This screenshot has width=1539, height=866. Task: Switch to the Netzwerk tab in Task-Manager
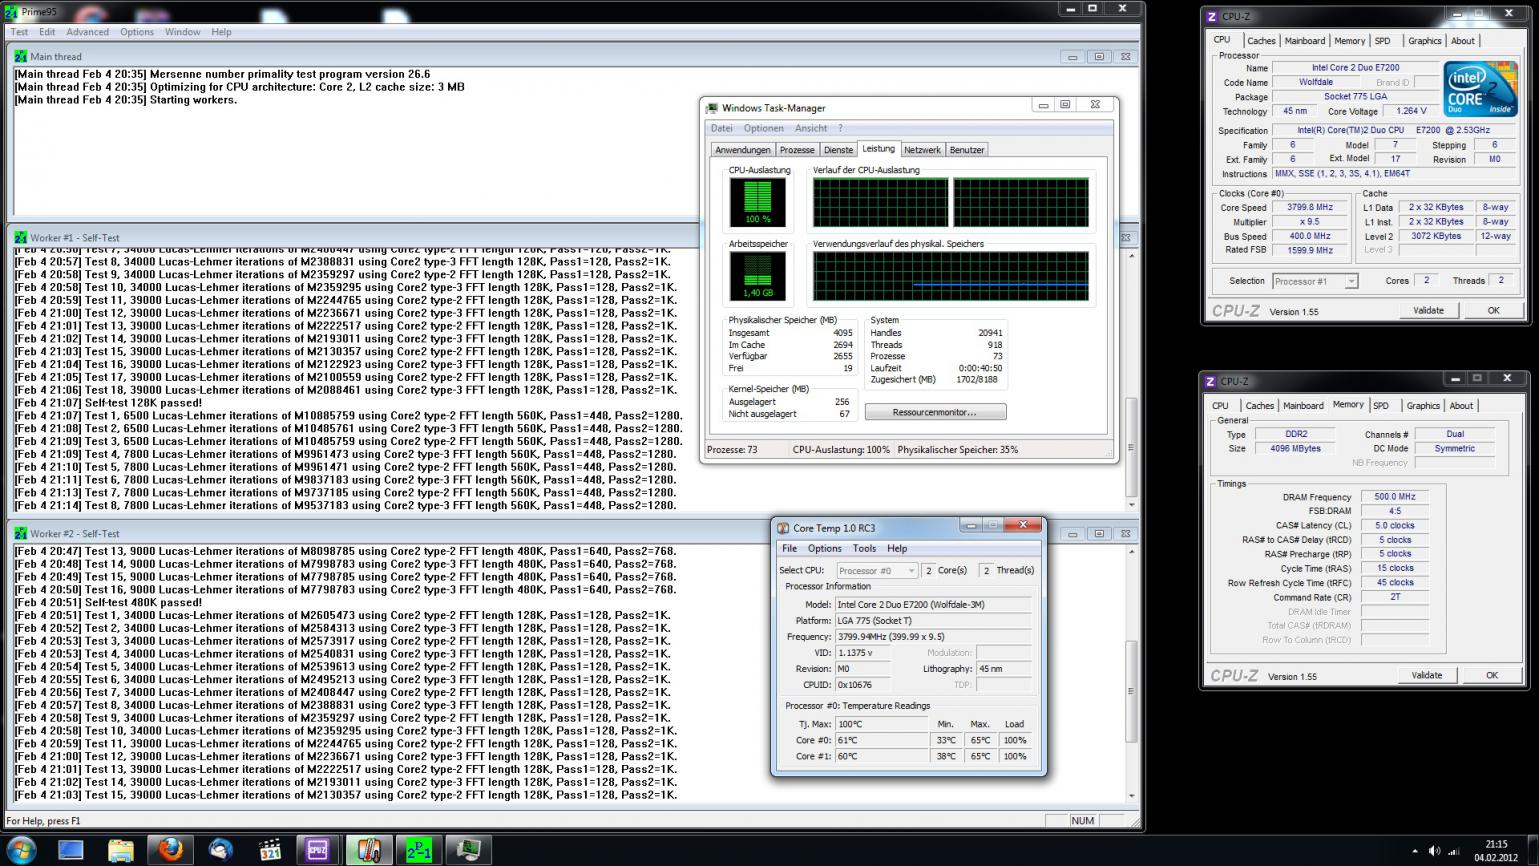coord(922,150)
